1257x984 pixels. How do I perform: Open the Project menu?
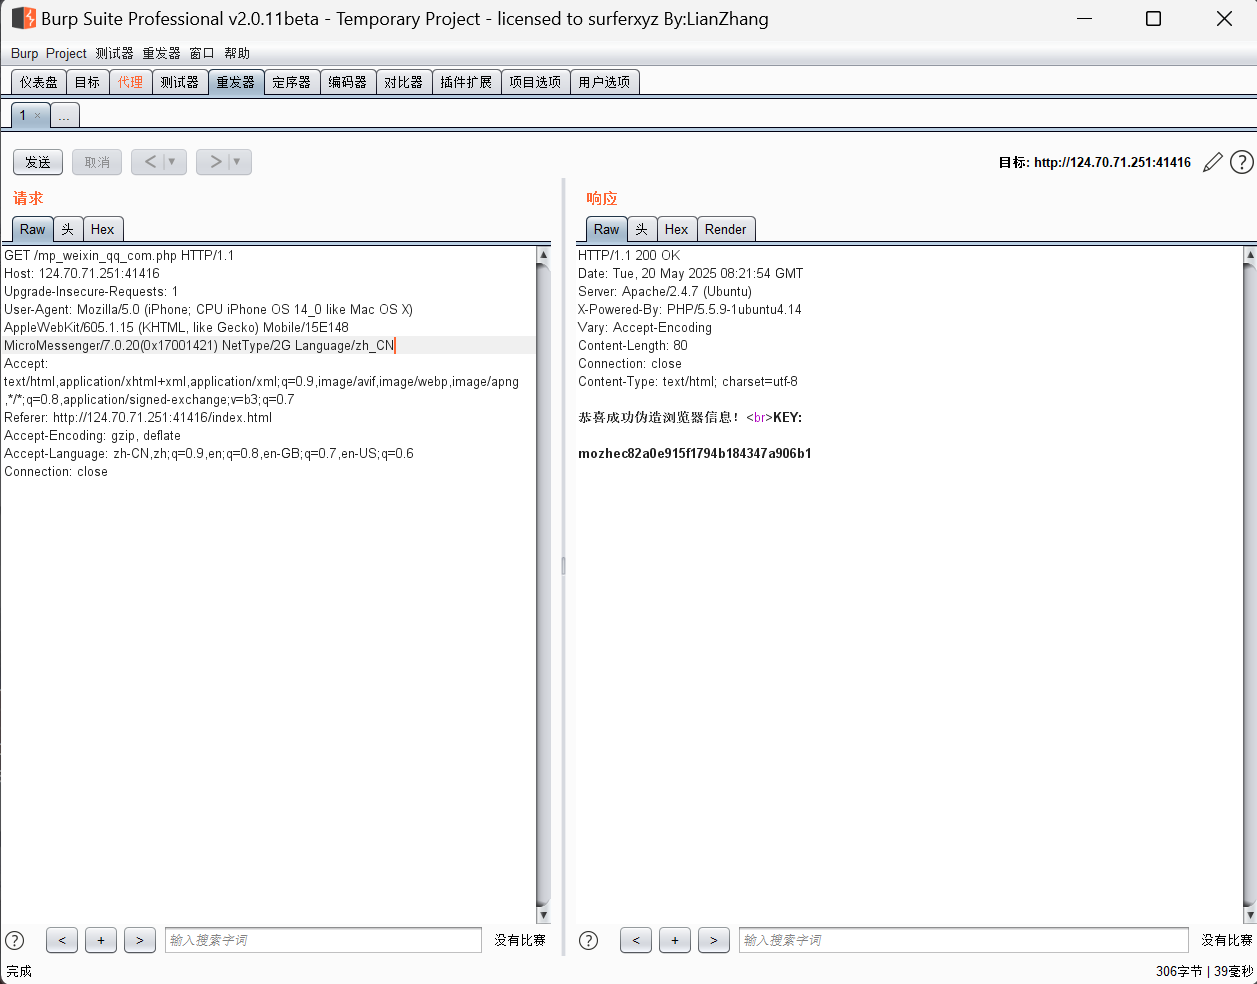click(x=66, y=53)
